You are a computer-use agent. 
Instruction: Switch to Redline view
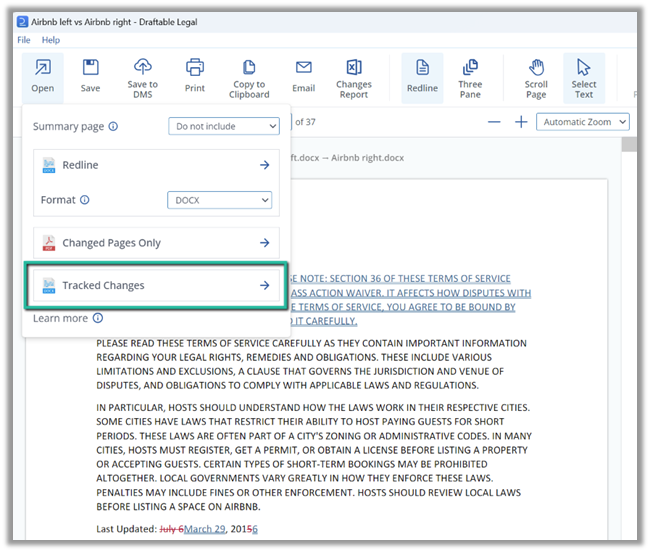click(422, 77)
